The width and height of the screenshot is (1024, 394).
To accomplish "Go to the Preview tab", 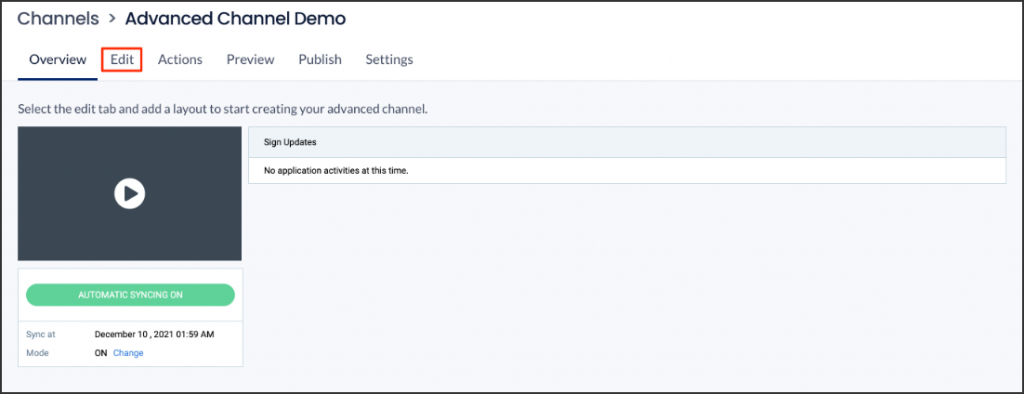I will 250,59.
